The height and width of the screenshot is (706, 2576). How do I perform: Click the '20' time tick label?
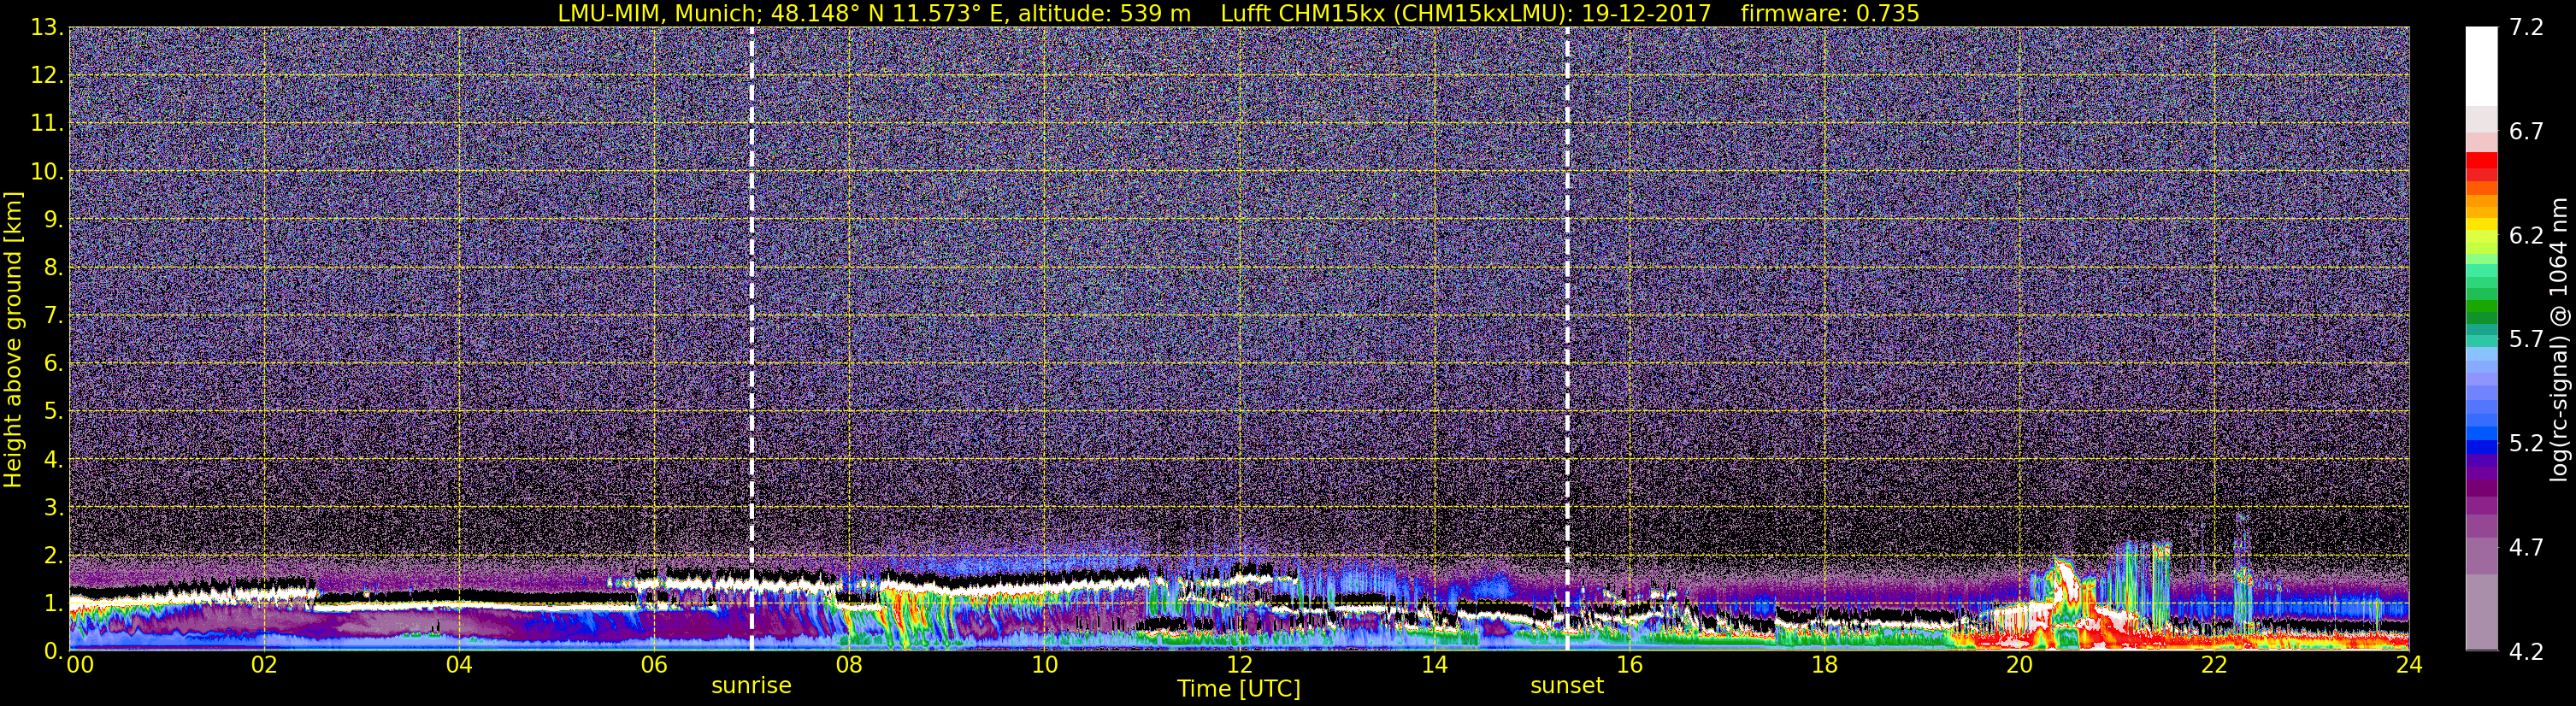point(2019,665)
